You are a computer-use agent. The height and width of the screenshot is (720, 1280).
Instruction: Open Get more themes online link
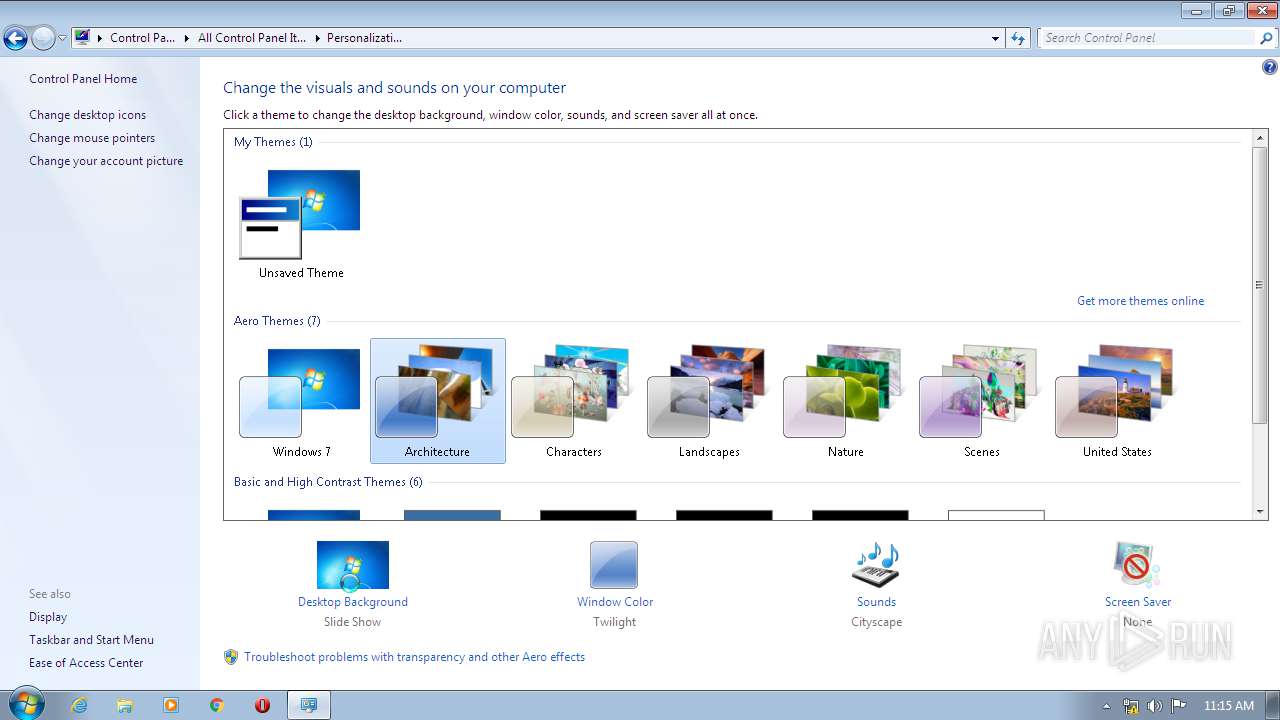click(1140, 301)
